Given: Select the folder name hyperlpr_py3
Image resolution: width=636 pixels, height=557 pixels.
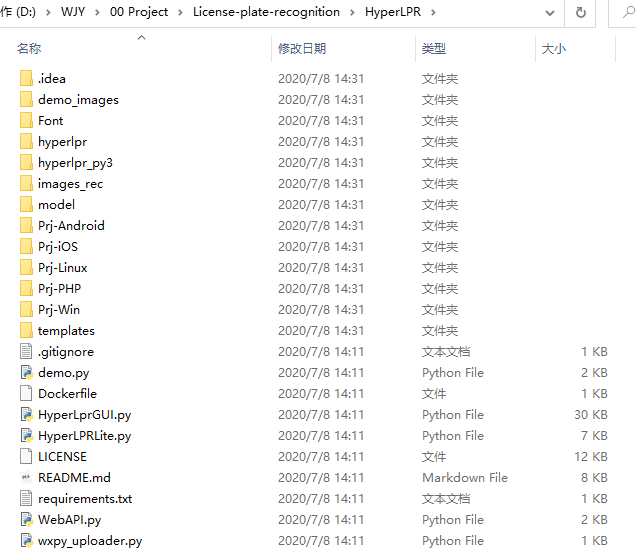Looking at the screenshot, I should click(x=75, y=163).
